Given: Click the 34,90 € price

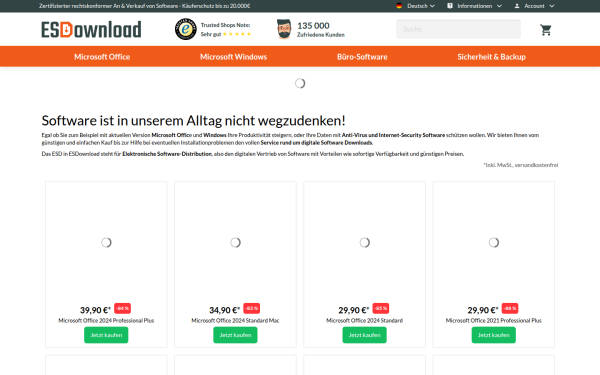Looking at the screenshot, I should click(225, 310).
